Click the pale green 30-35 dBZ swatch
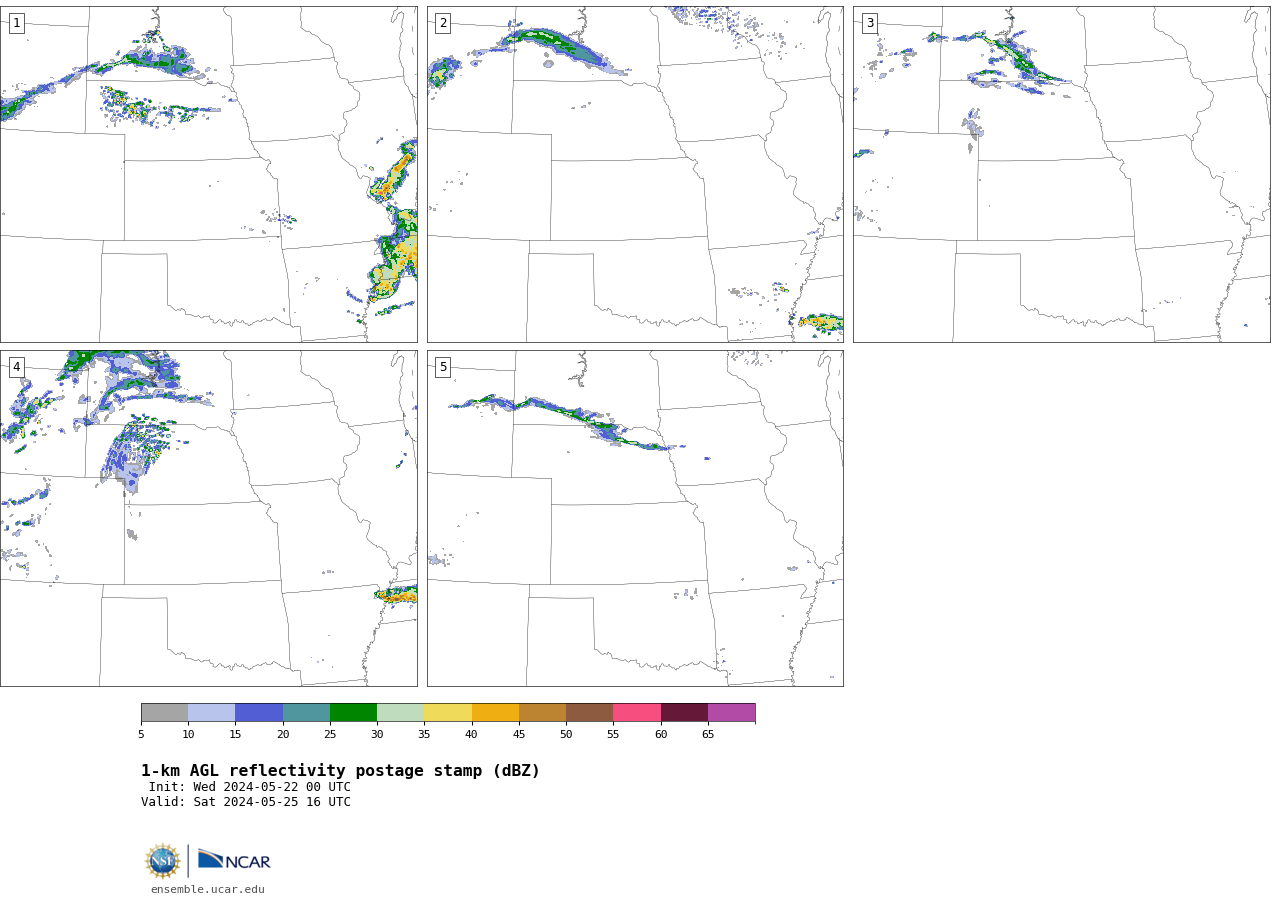Screen dimensions: 1280x901 pyautogui.click(x=400, y=713)
